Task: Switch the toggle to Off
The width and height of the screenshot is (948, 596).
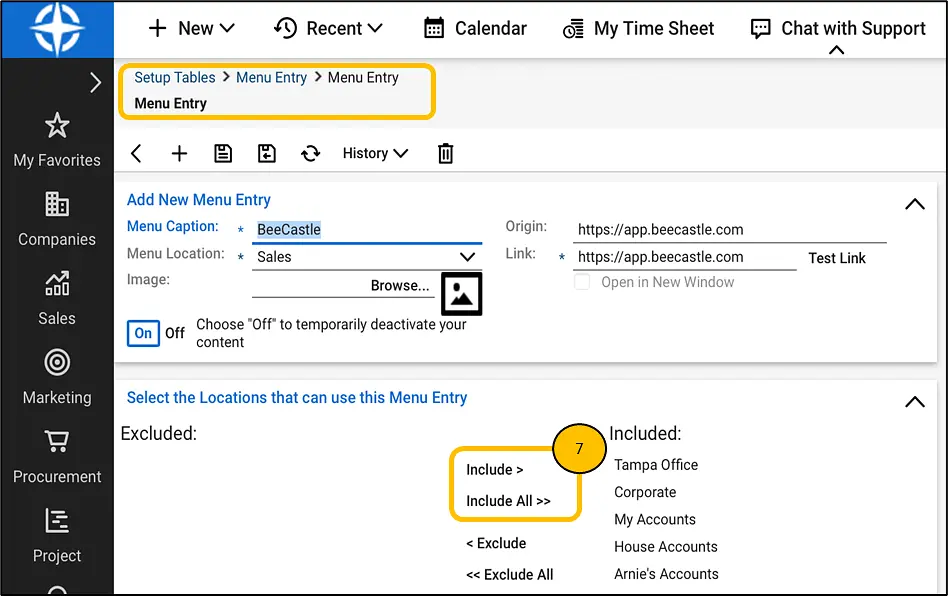Action: 175,333
